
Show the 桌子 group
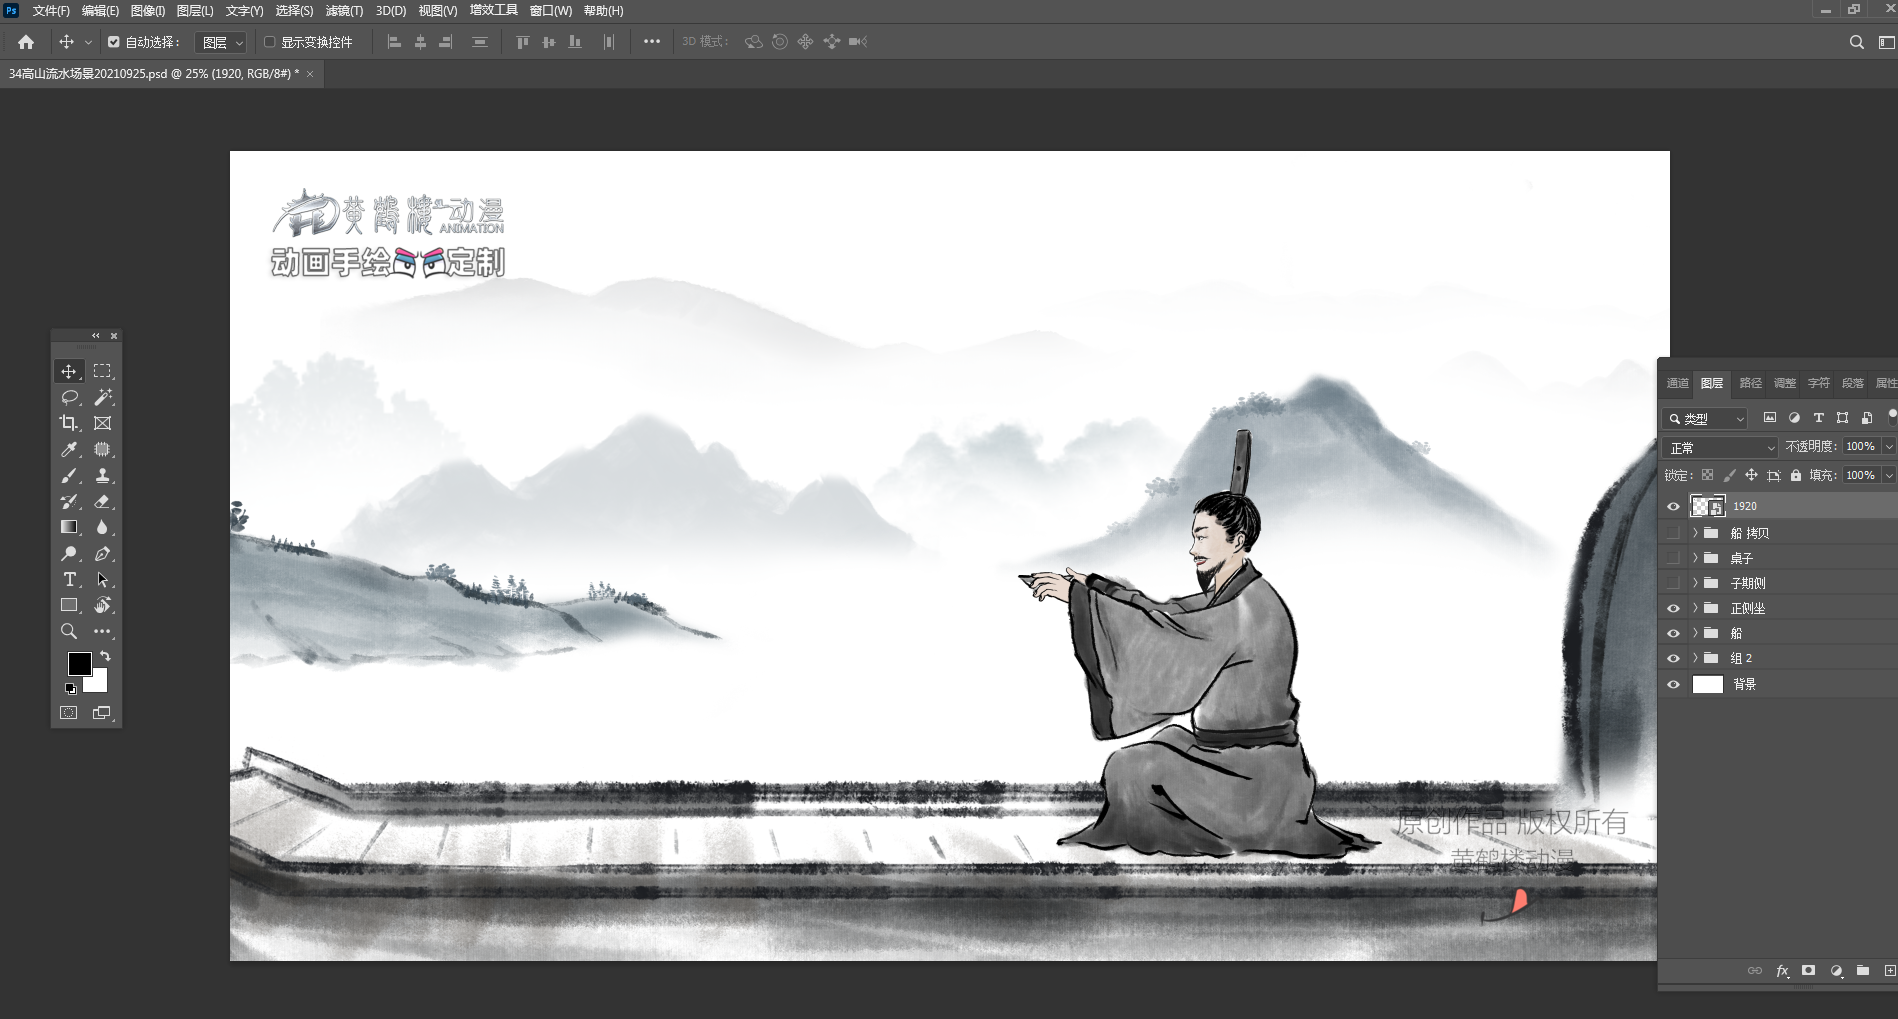[1673, 558]
